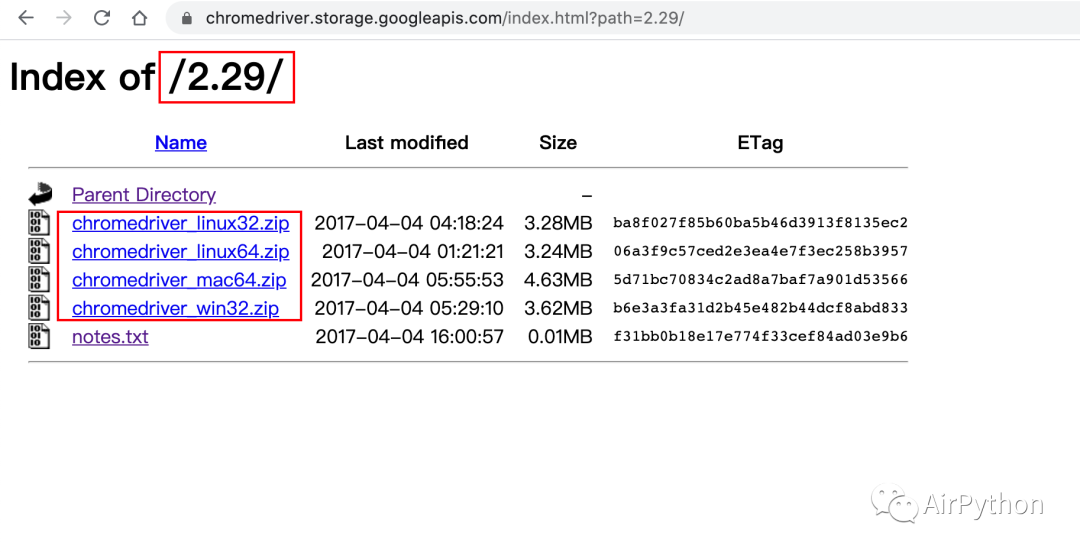Click the ETag starting with ba8f027f
The image size is (1080, 555).
point(760,223)
